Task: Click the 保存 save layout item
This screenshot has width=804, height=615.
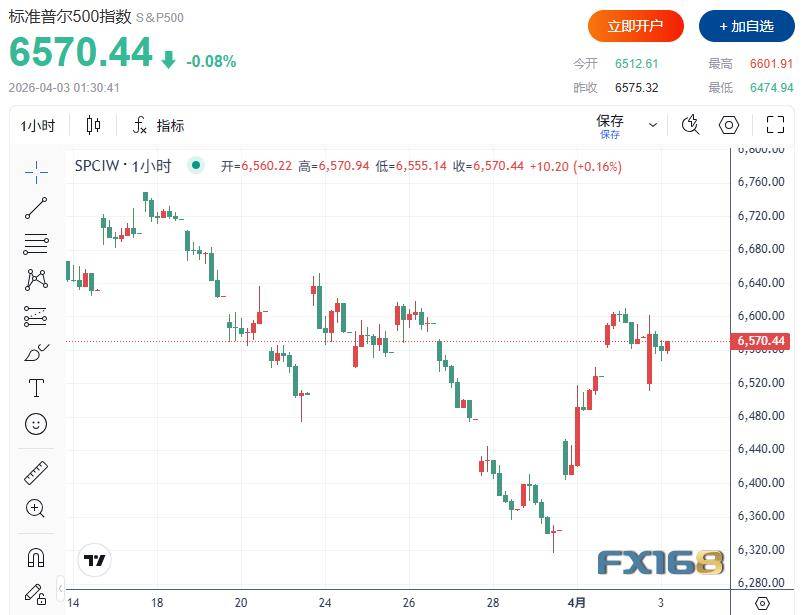Action: [610, 125]
